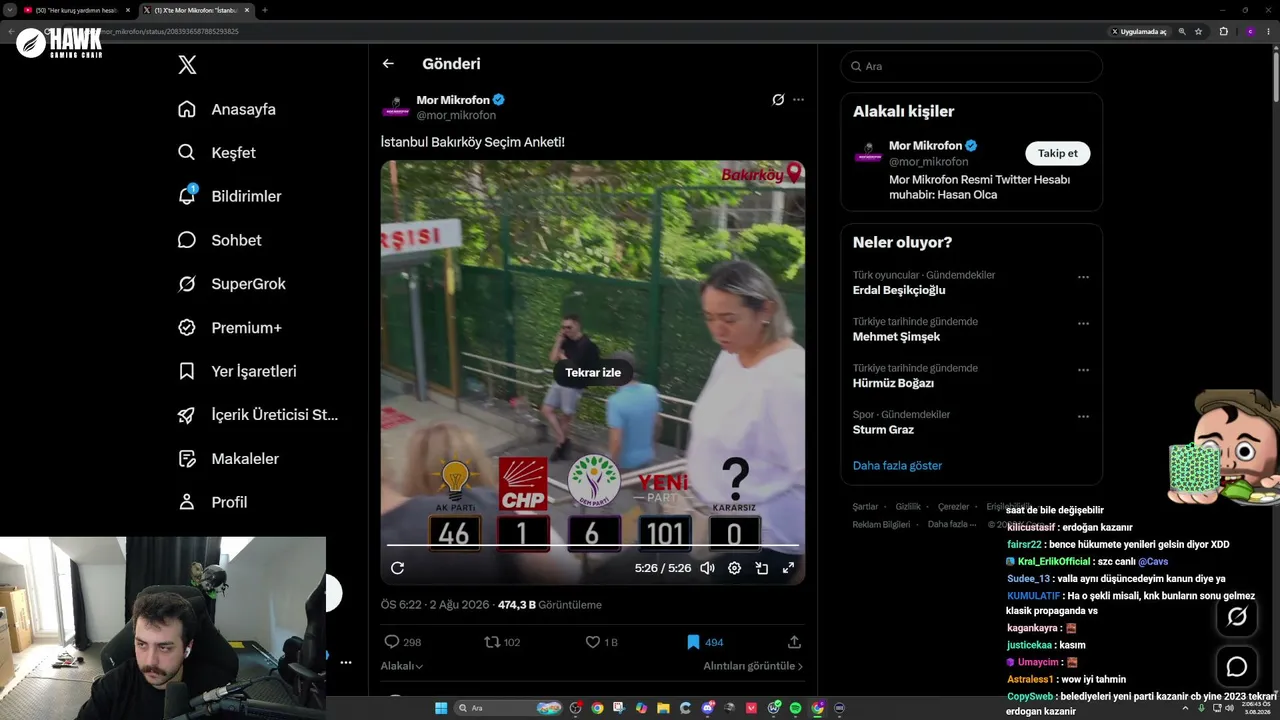Click the share icon under the post
The width and height of the screenshot is (1280, 720).
pos(794,642)
